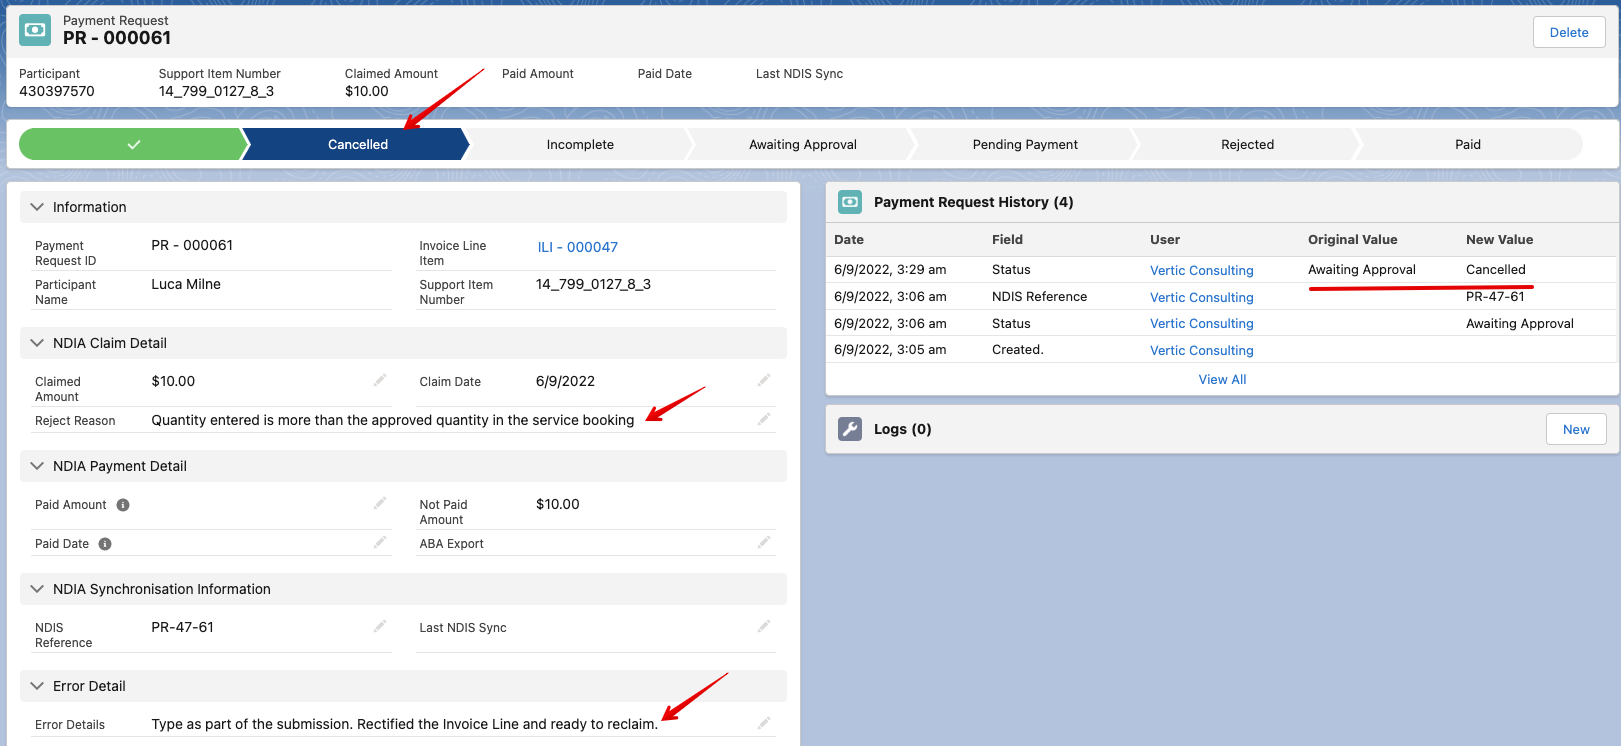Collapse the Error Detail section
Image resolution: width=1621 pixels, height=746 pixels.
tap(37, 686)
